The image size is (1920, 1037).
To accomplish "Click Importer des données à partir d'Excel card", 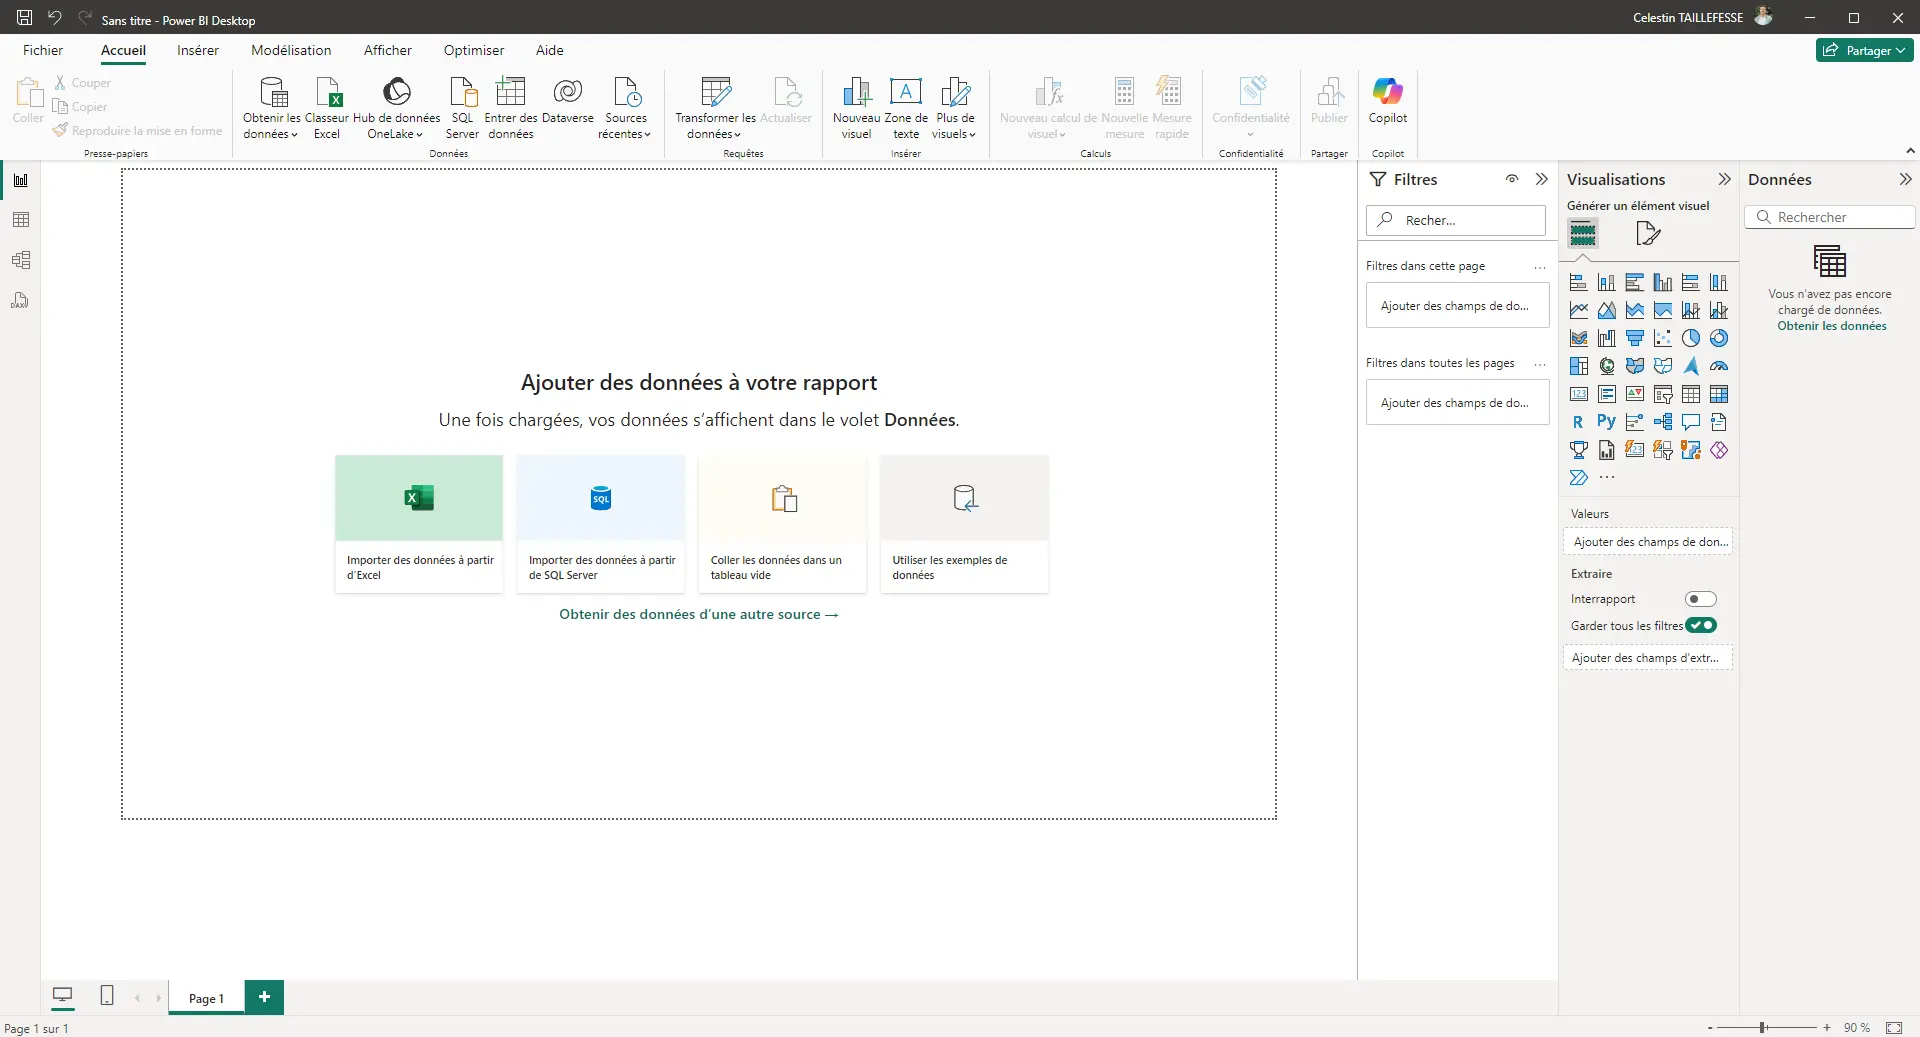I will (419, 524).
